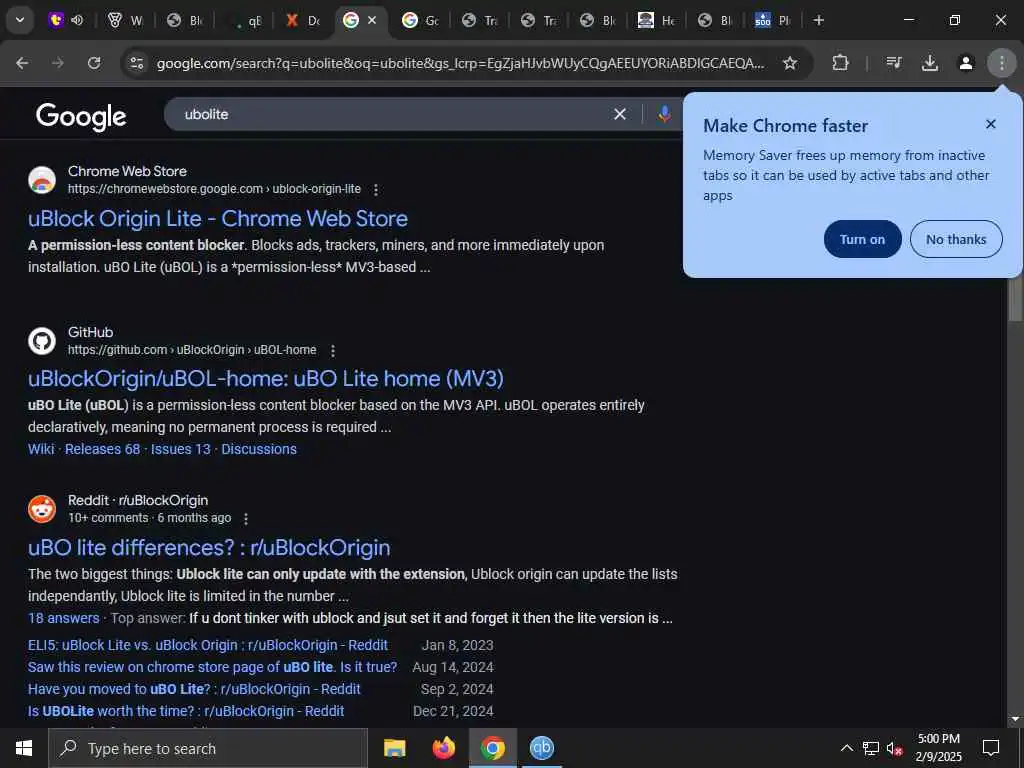This screenshot has width=1024, height=768.
Task: Open Firefox from taskbar
Action: (444, 748)
